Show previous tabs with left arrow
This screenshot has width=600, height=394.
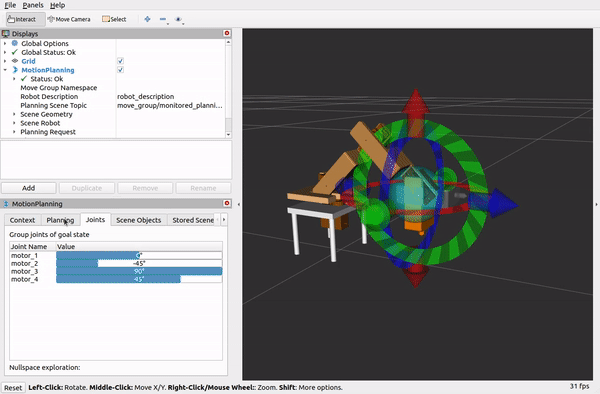tap(218, 220)
